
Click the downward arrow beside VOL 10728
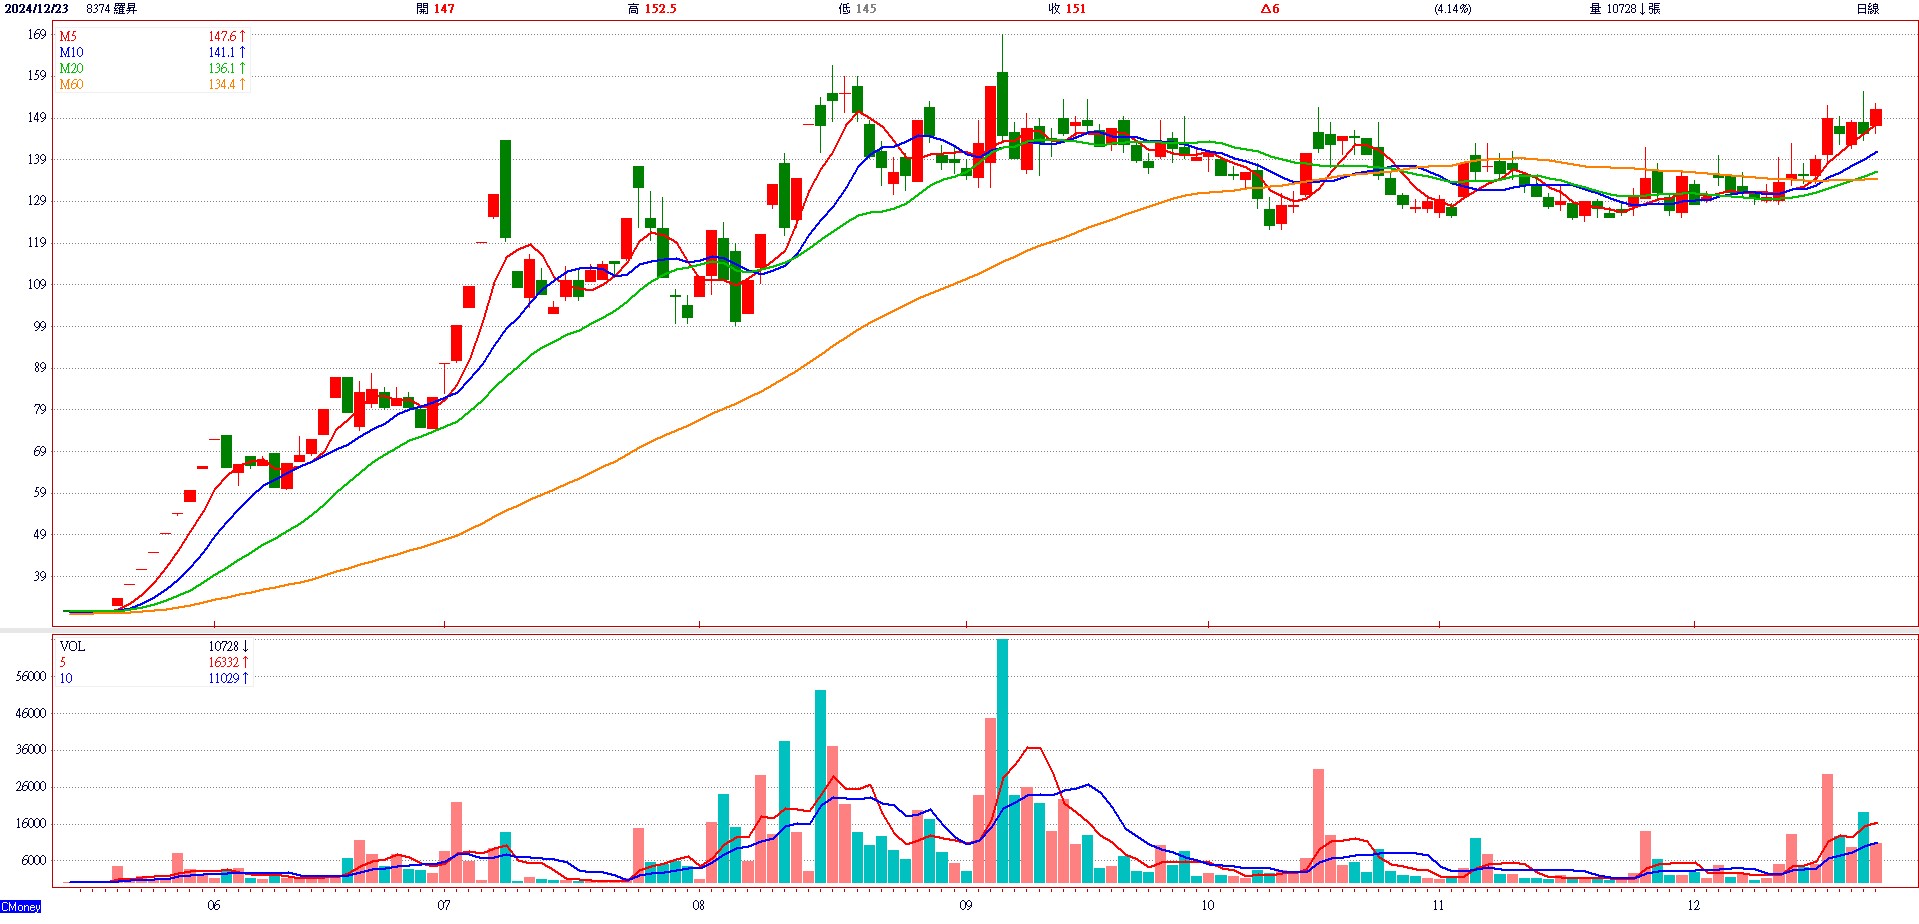click(245, 646)
